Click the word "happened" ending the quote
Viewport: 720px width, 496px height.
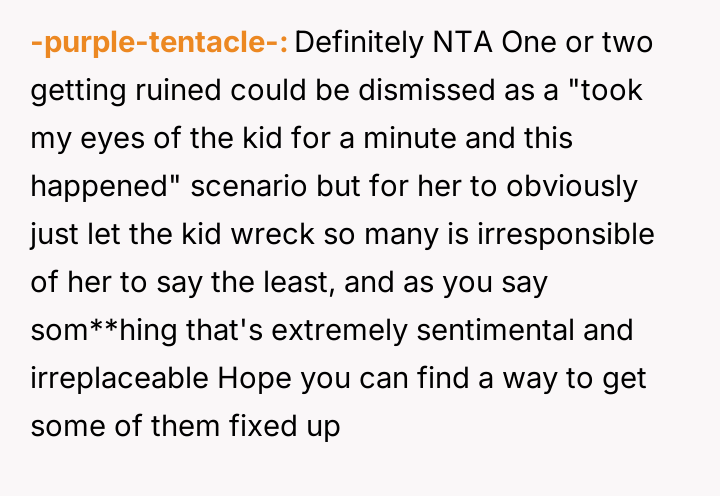101,185
